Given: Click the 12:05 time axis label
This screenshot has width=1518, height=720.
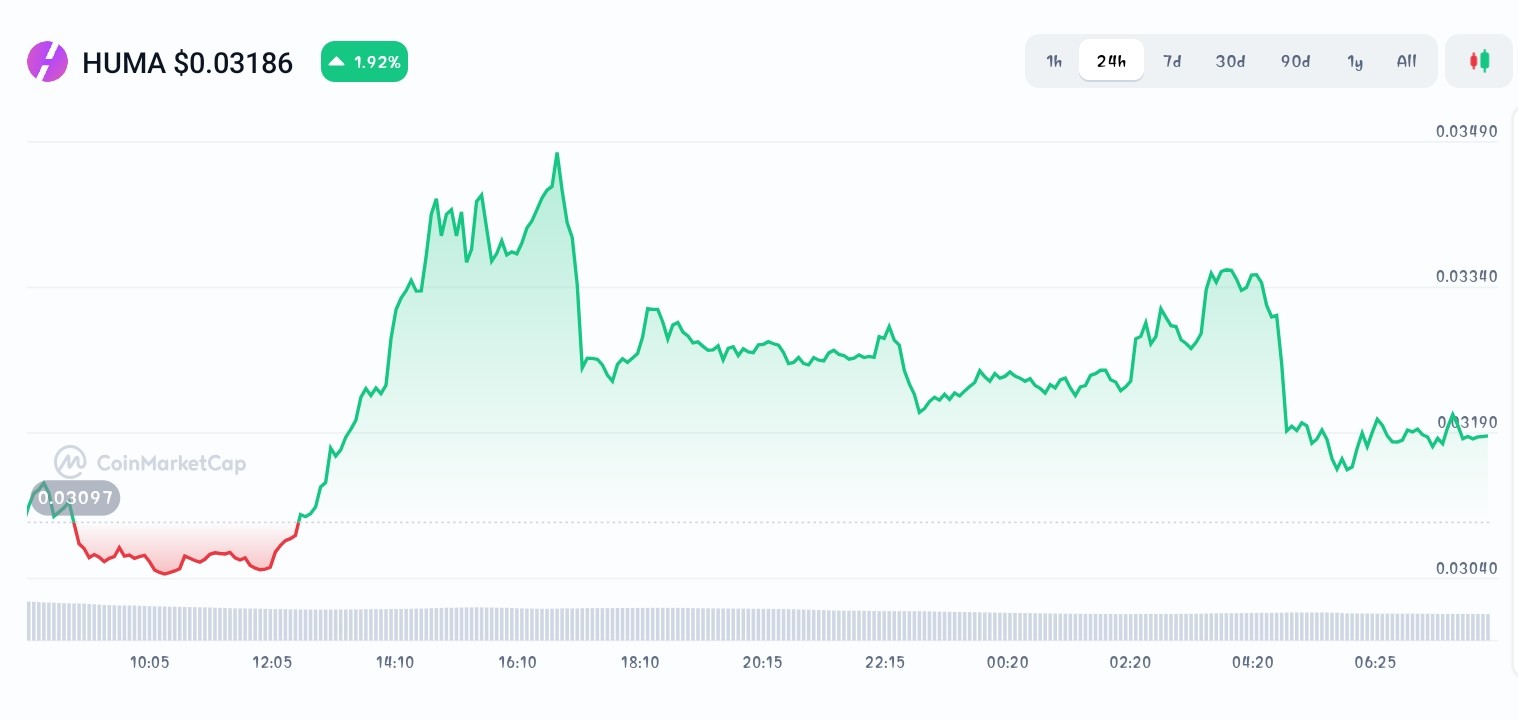Looking at the screenshot, I should coord(272,662).
